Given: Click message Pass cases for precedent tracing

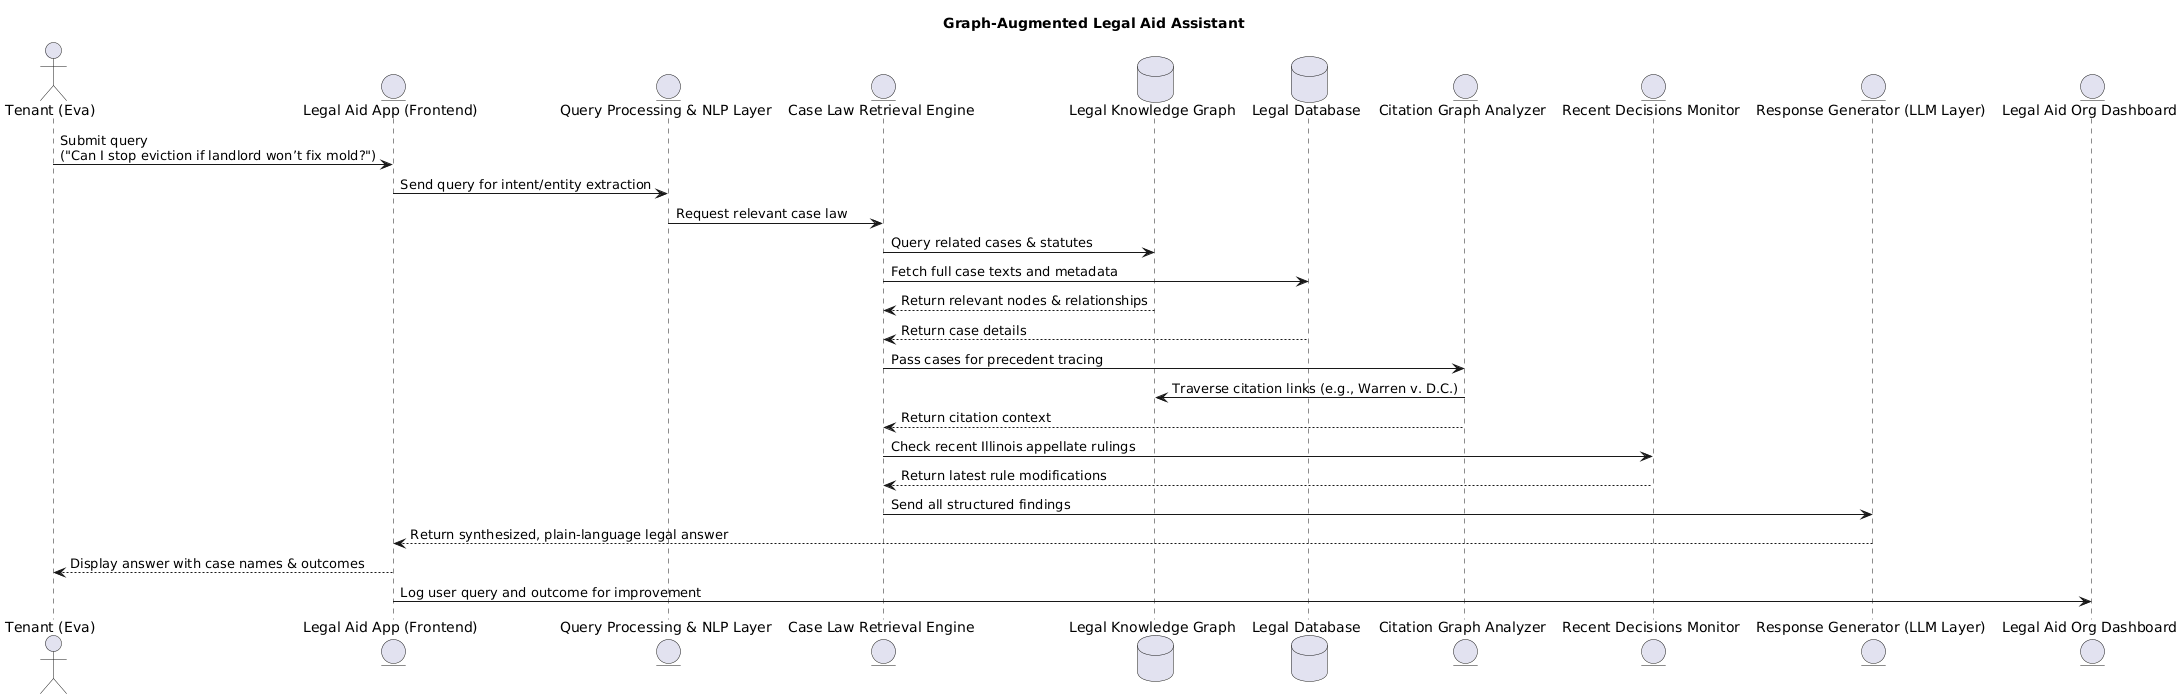Looking at the screenshot, I should pos(996,360).
